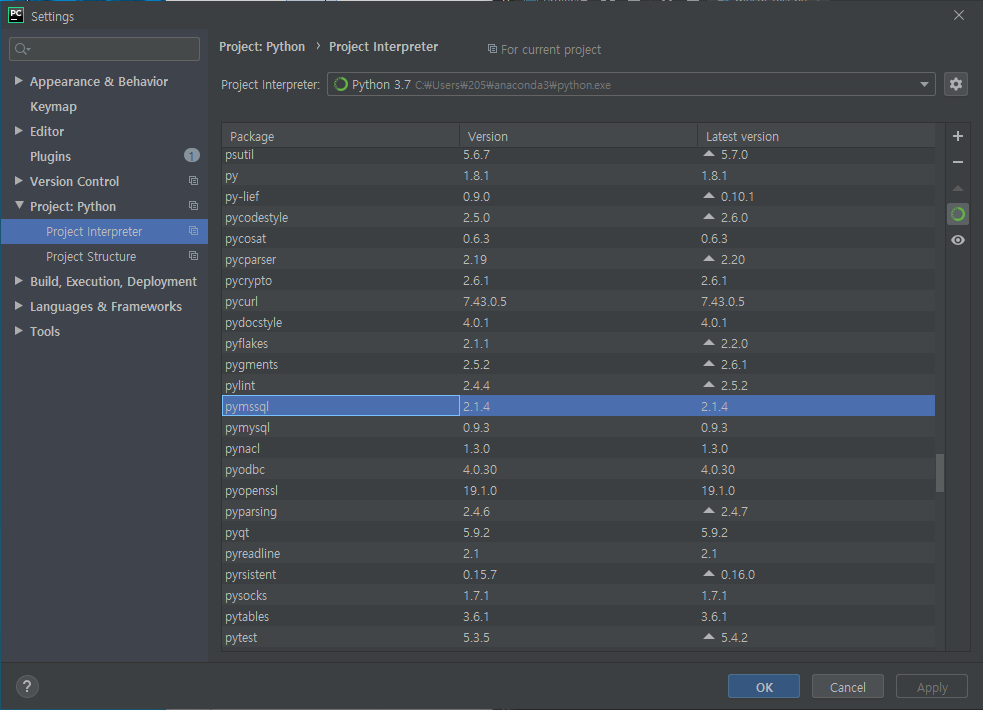
Task: Click the upgrade arrow for pyrsistent 0.16.0
Action: (x=709, y=573)
